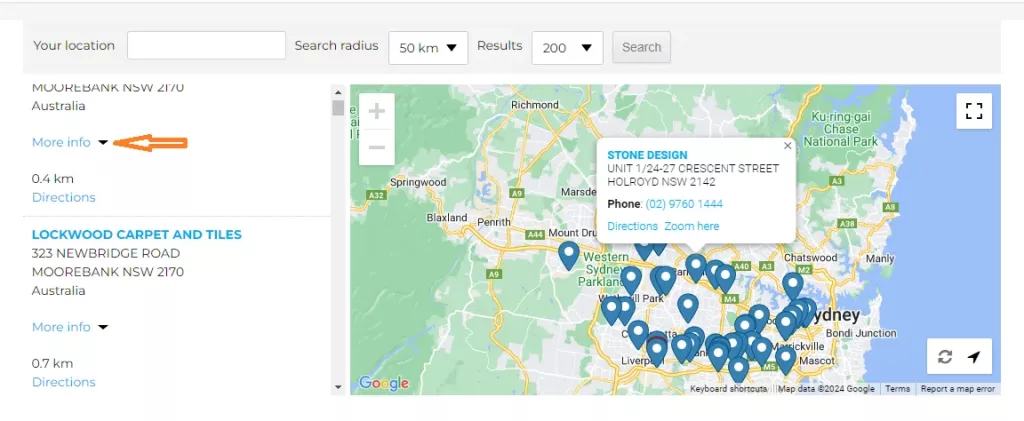Screen dimensions: 1024x421
Task: Click the map reset refresh icon
Action: coord(945,357)
